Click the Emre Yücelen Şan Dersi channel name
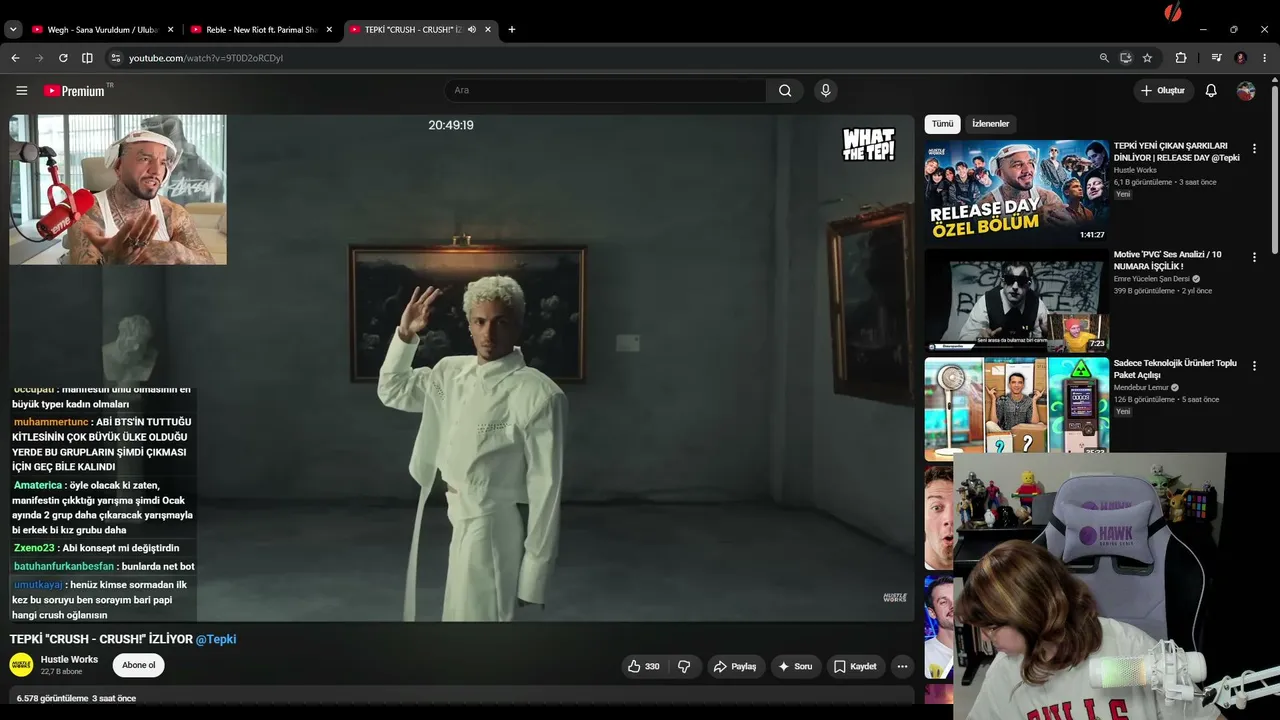This screenshot has height=720, width=1280. pyautogui.click(x=1151, y=279)
